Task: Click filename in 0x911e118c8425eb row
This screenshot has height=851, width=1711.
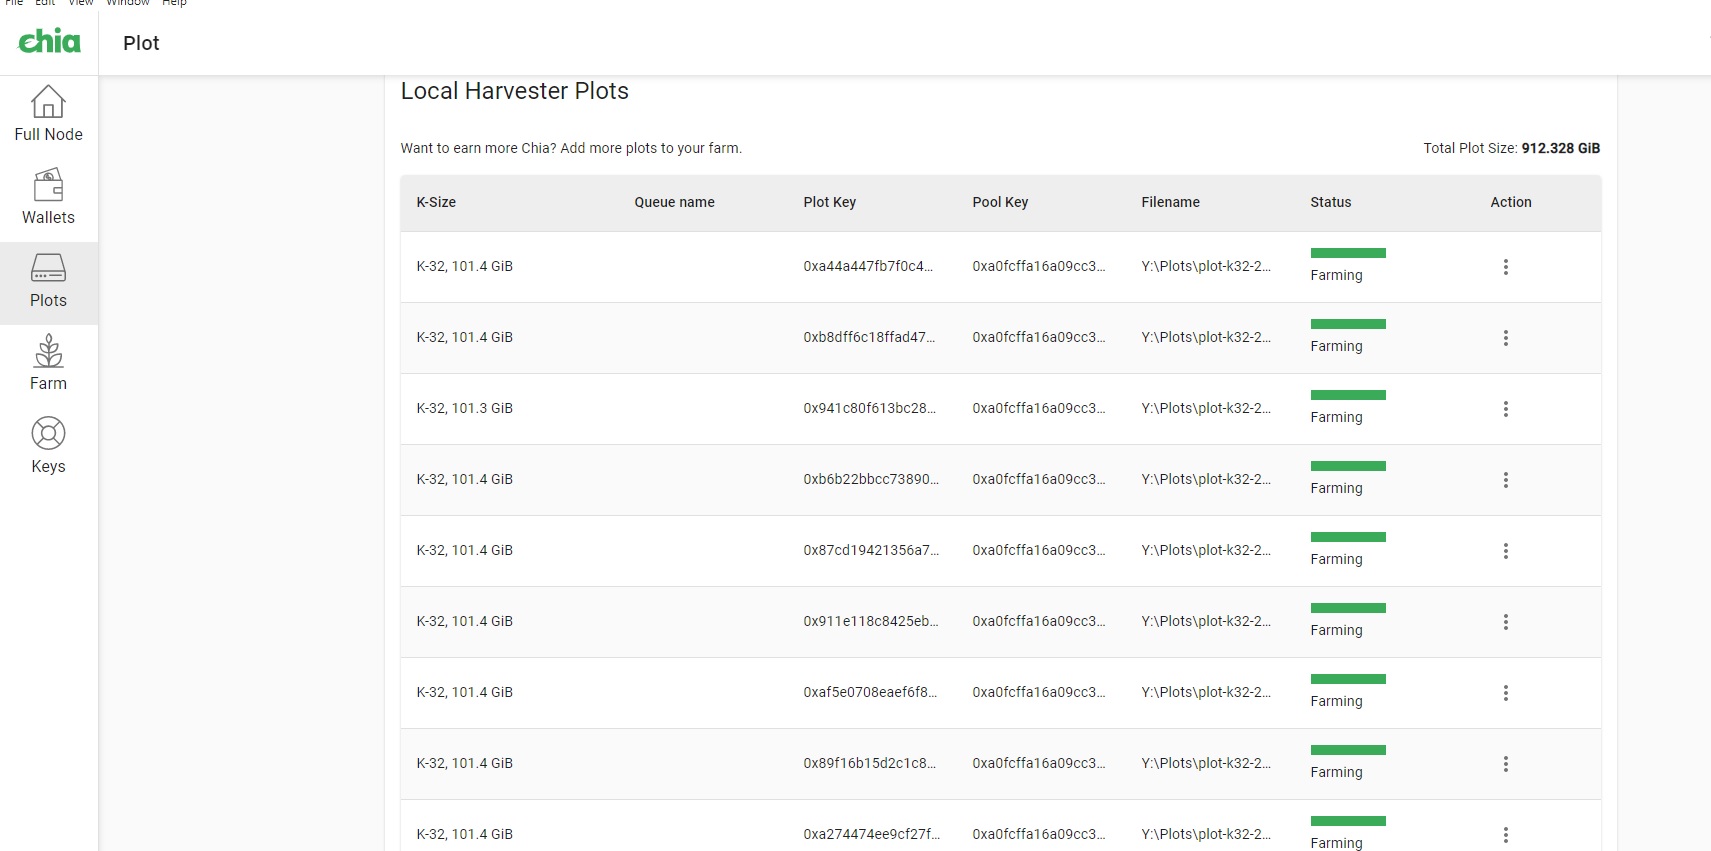Action: point(1206,621)
